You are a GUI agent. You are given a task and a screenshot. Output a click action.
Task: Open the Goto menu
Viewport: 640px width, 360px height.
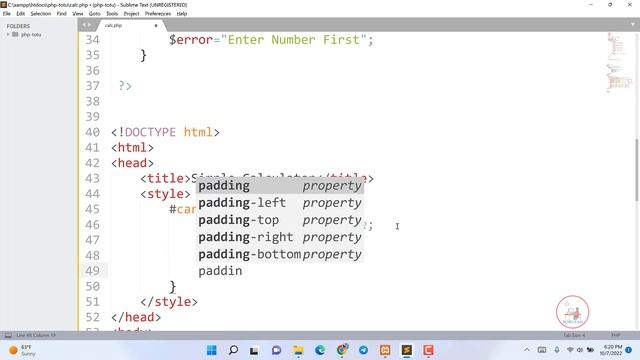point(94,13)
